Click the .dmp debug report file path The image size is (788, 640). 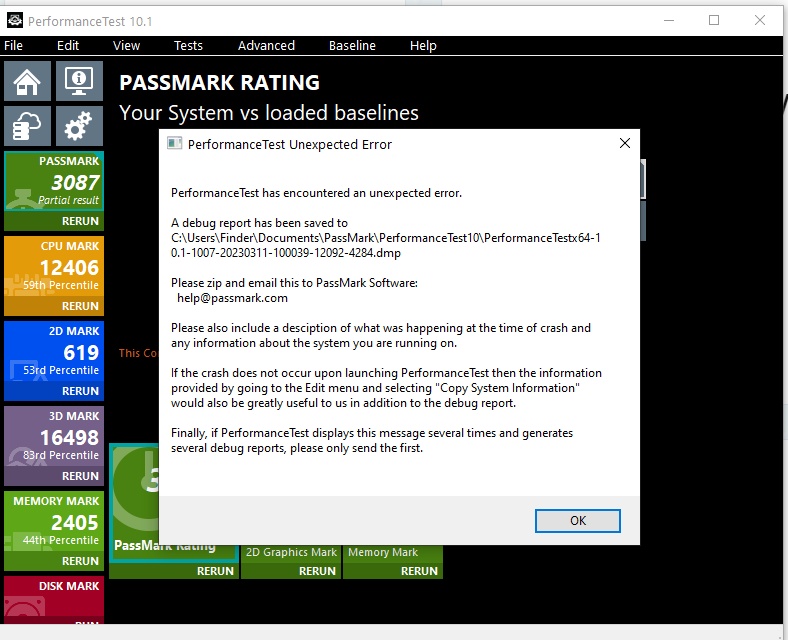click(385, 245)
